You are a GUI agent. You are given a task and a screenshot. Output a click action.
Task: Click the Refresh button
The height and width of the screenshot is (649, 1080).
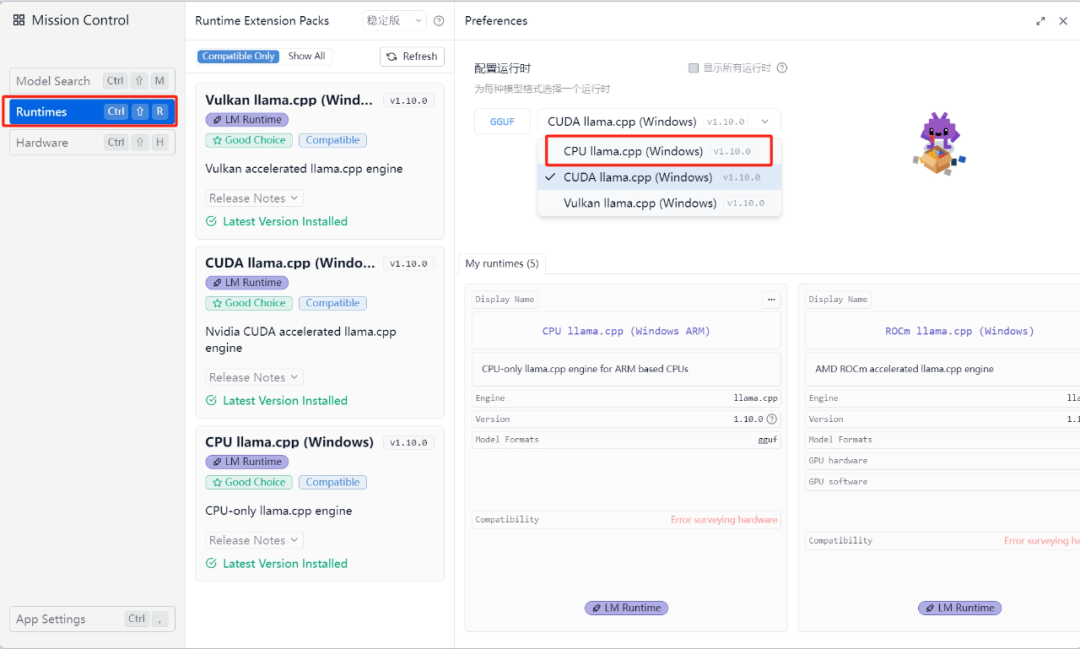pos(412,56)
